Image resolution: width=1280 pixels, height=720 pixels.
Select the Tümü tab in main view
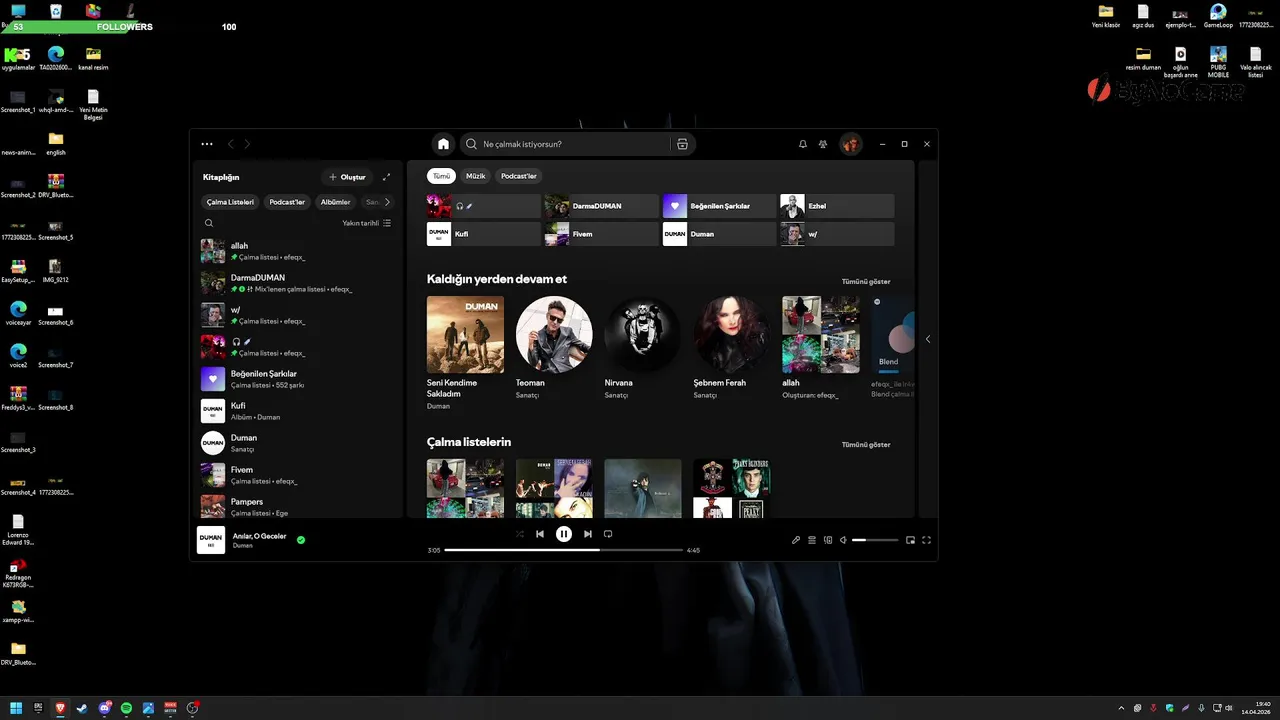pos(441,176)
